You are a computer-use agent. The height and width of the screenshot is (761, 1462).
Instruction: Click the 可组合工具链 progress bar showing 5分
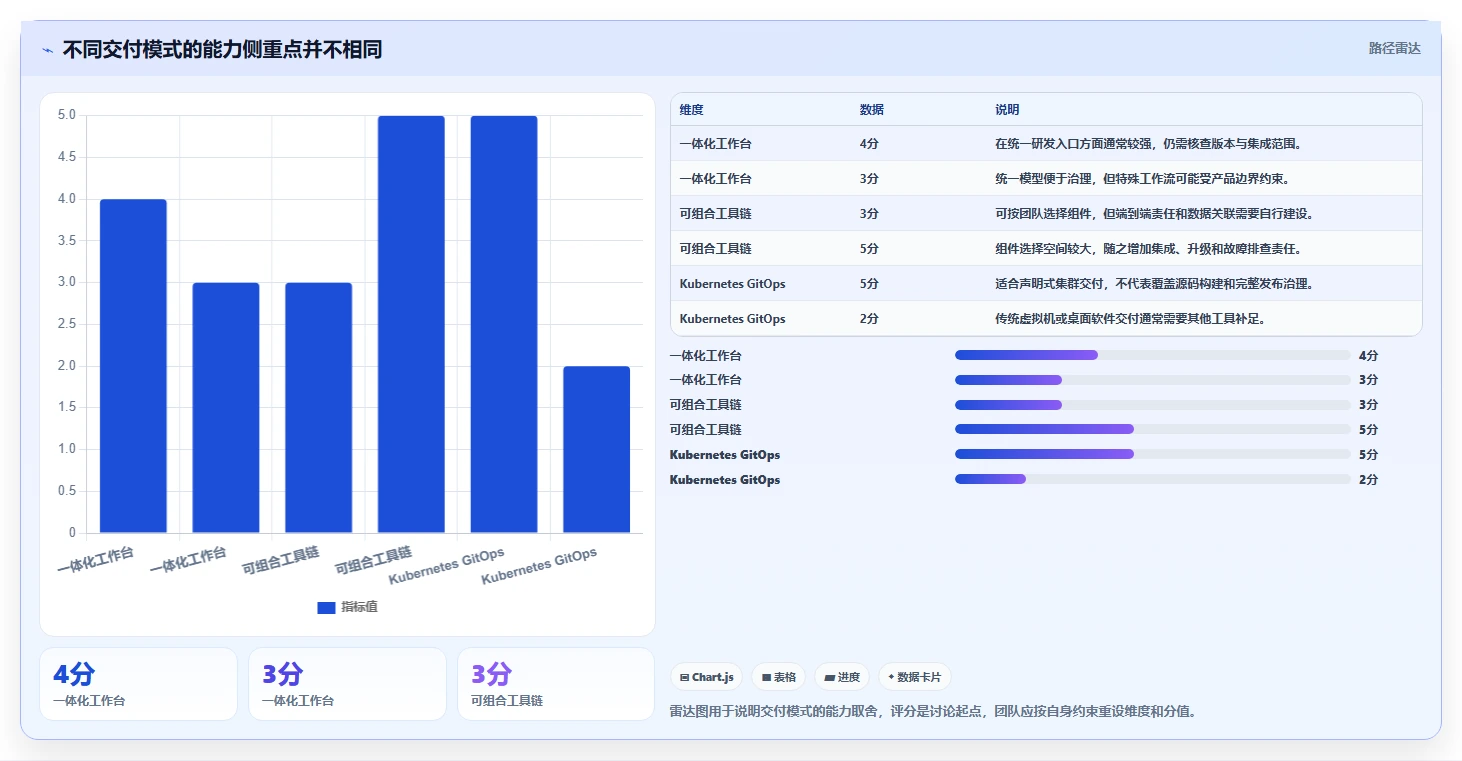1152,429
